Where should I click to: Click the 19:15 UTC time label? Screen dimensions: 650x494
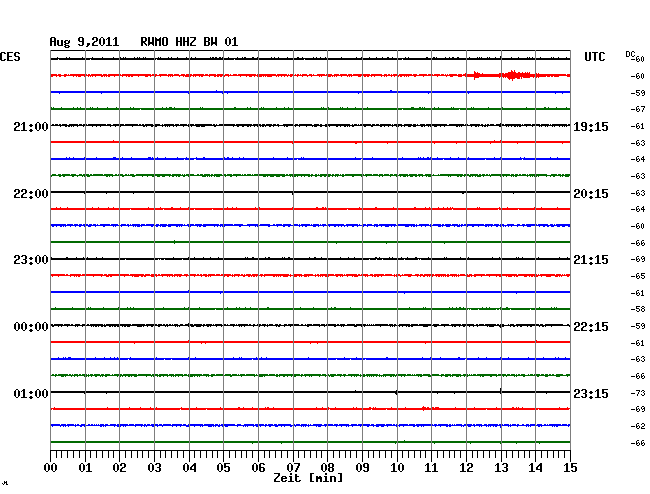[591, 126]
